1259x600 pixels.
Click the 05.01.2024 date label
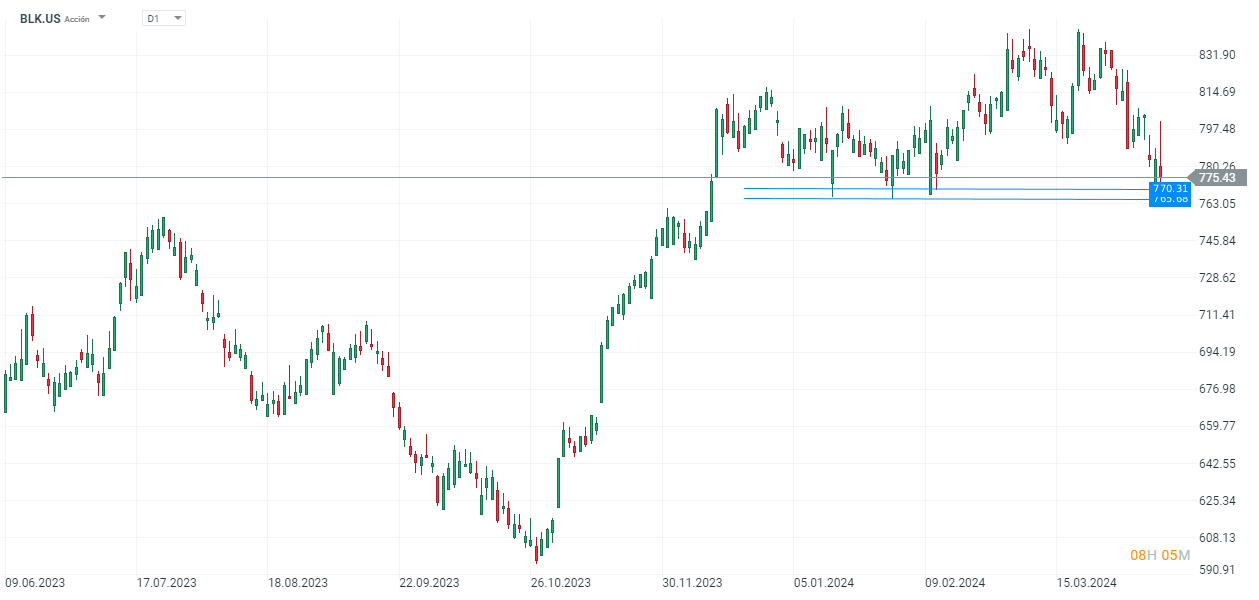click(x=824, y=582)
